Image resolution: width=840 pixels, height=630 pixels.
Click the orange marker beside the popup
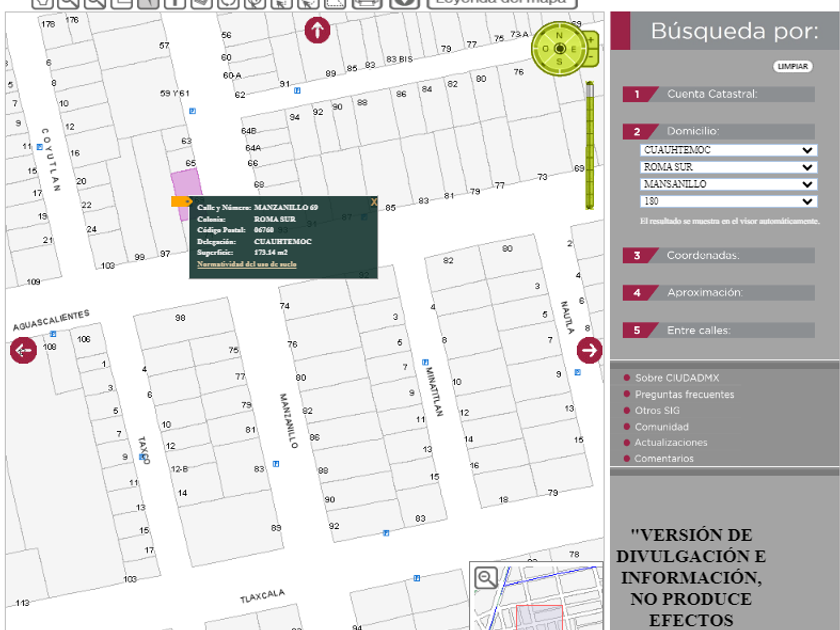pyautogui.click(x=181, y=201)
